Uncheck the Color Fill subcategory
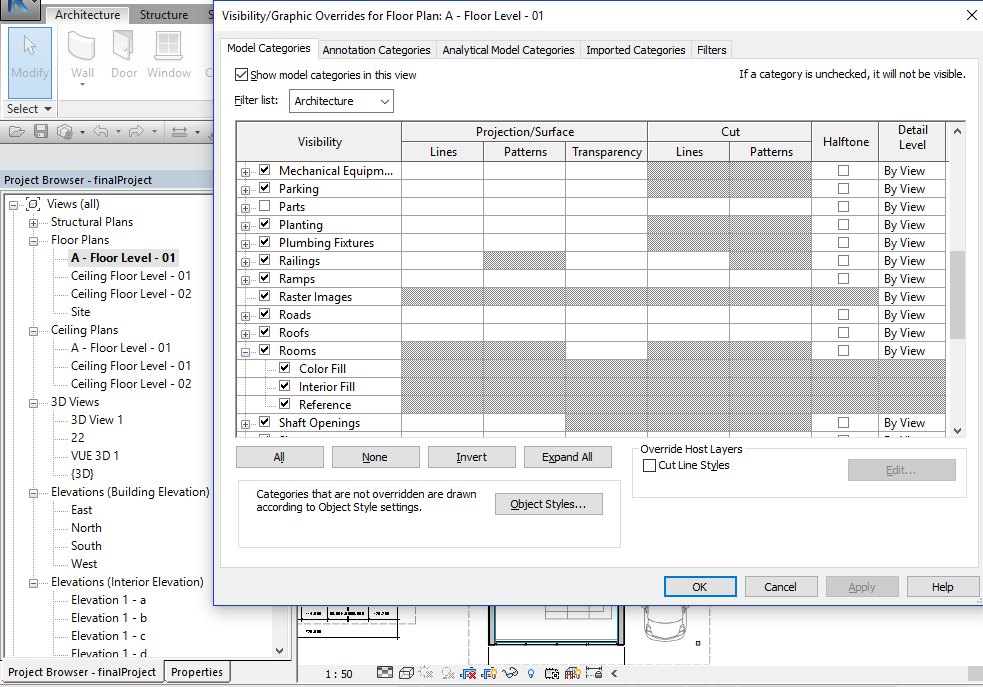 [x=285, y=367]
